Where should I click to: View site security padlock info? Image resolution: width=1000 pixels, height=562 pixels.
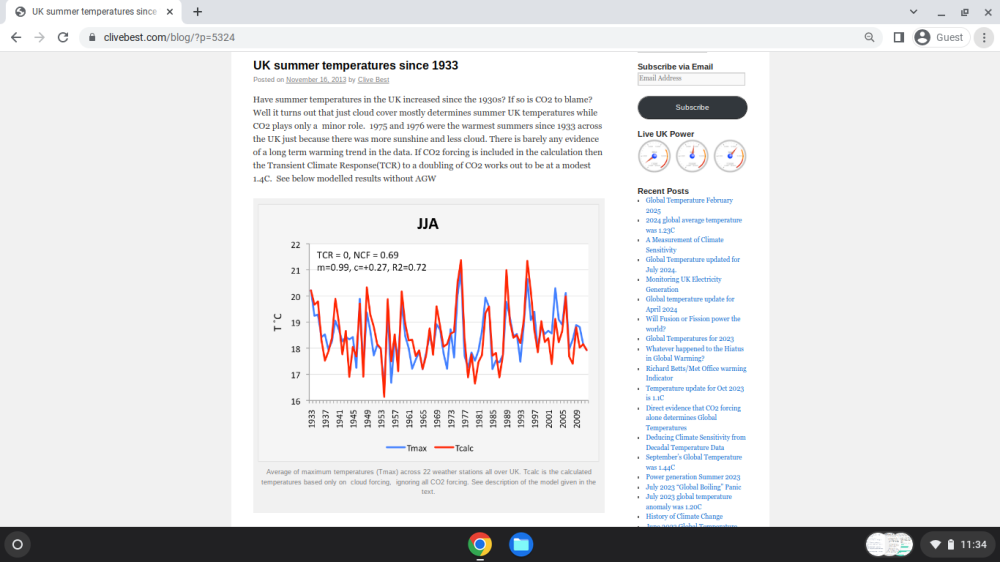(92, 38)
